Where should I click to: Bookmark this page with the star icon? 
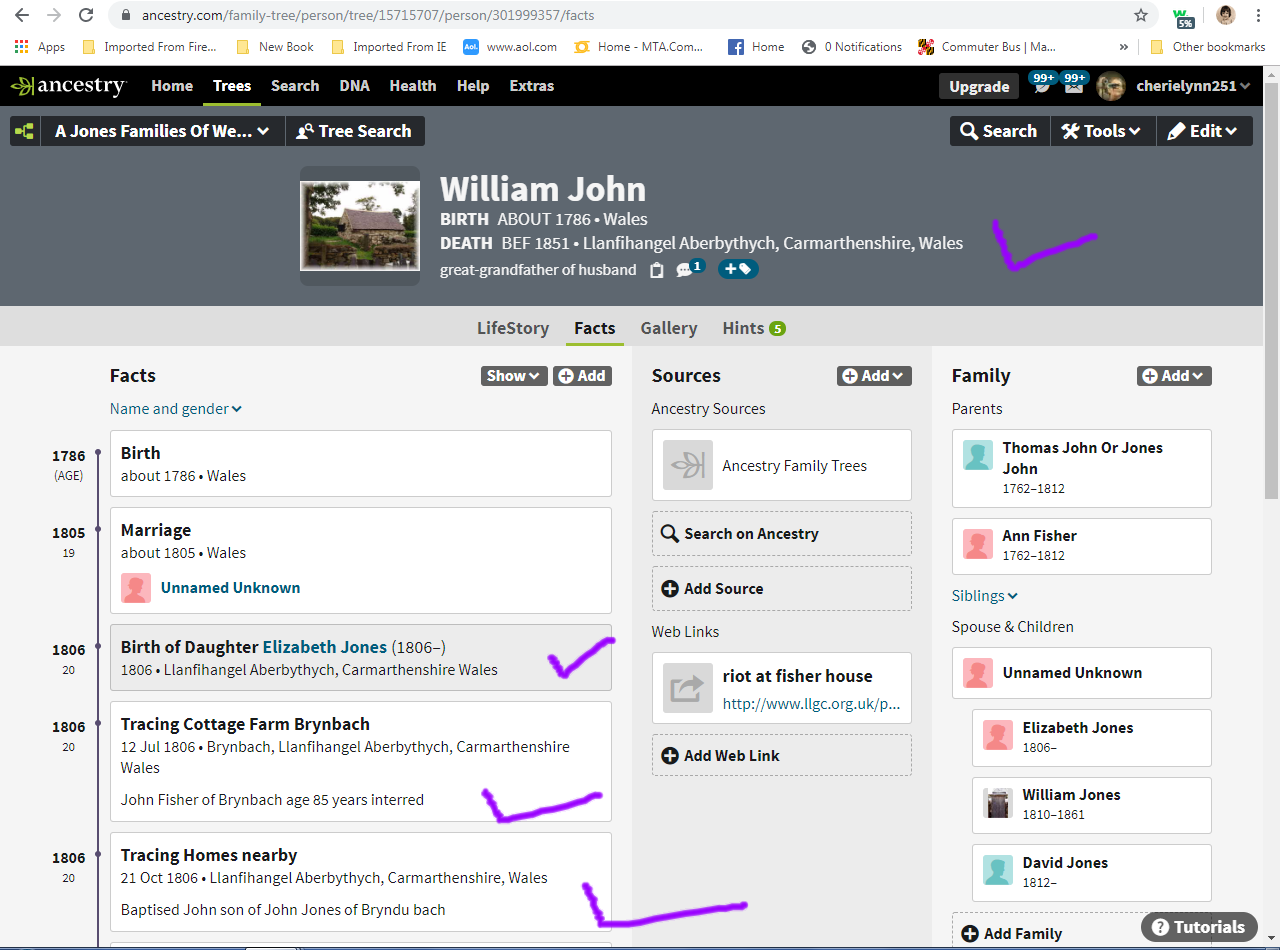tap(1141, 15)
